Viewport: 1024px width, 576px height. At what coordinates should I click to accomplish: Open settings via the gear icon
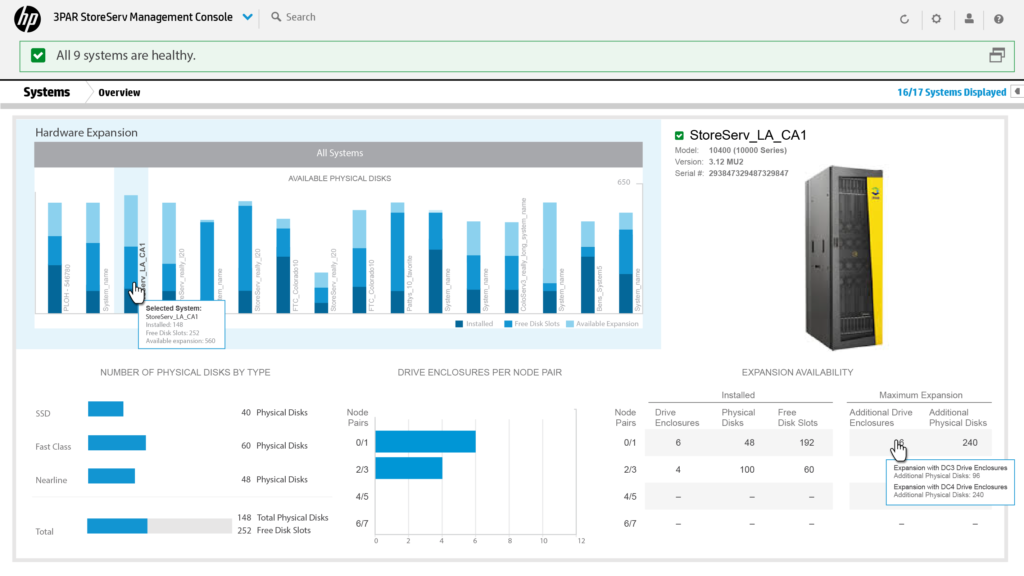[936, 19]
